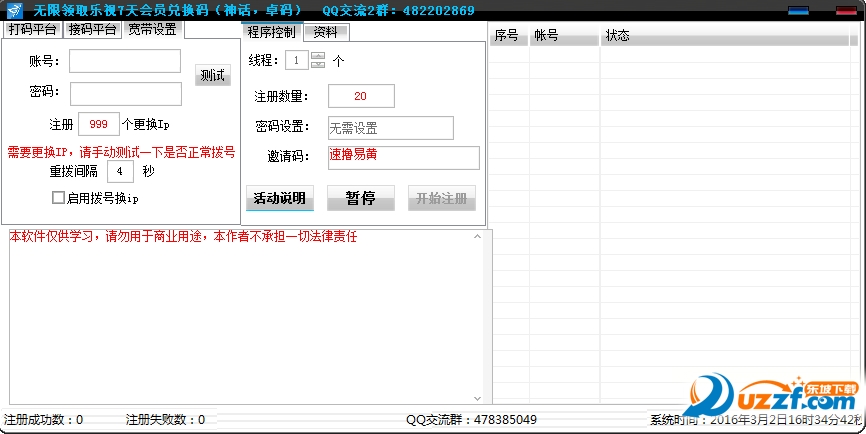This screenshot has height=434, width=866.
Task: Click the red warning about 更换IP
Action: (122, 152)
